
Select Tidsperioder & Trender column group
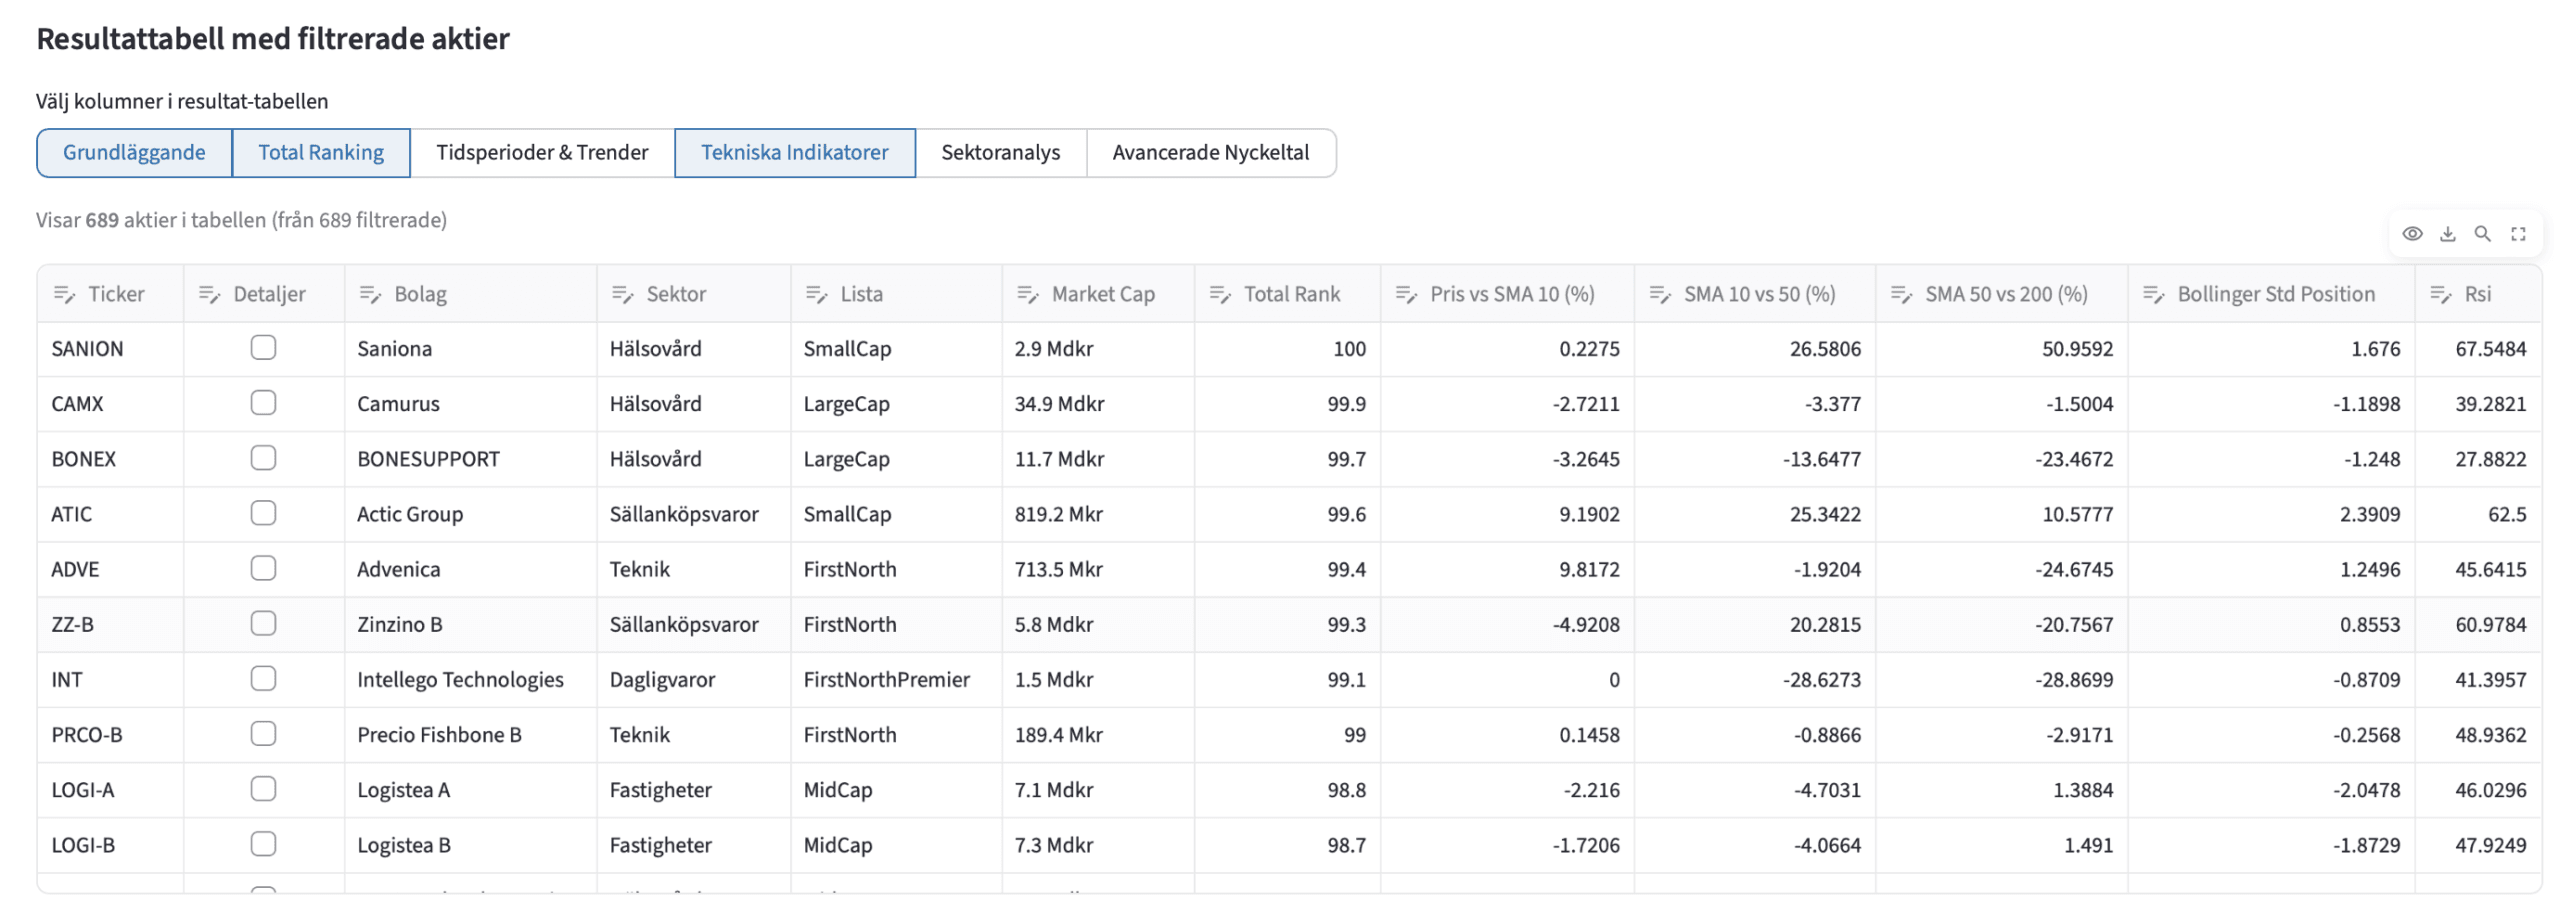[x=542, y=153]
